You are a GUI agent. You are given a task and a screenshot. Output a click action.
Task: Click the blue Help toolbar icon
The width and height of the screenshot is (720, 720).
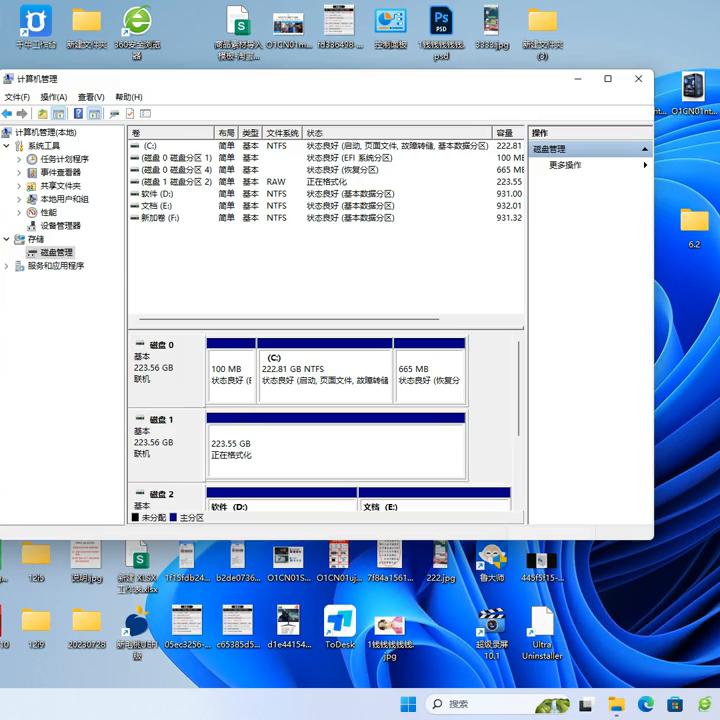tap(78, 114)
